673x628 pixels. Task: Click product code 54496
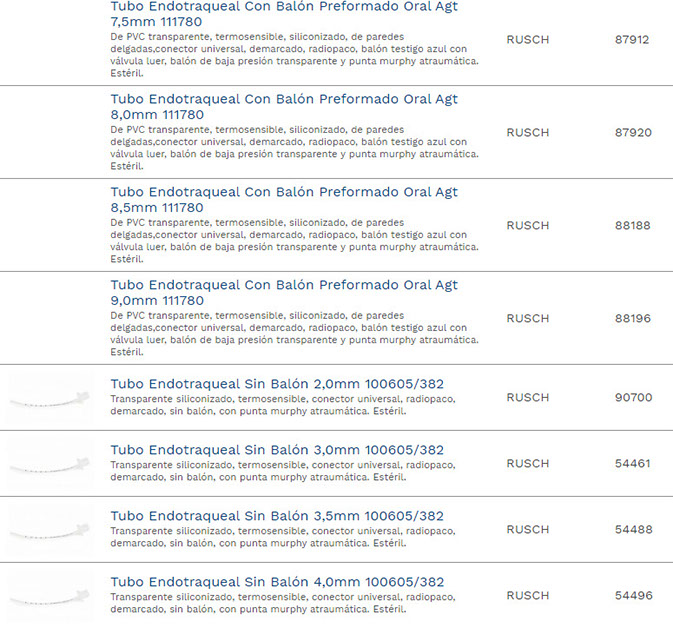[633, 596]
